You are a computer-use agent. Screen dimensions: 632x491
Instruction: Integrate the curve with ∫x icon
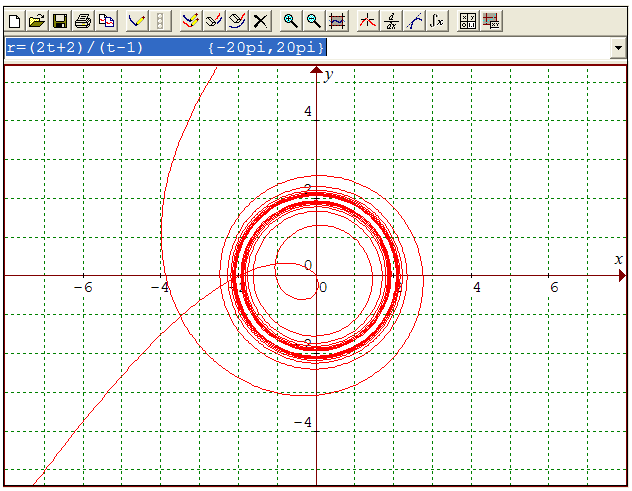tap(437, 21)
